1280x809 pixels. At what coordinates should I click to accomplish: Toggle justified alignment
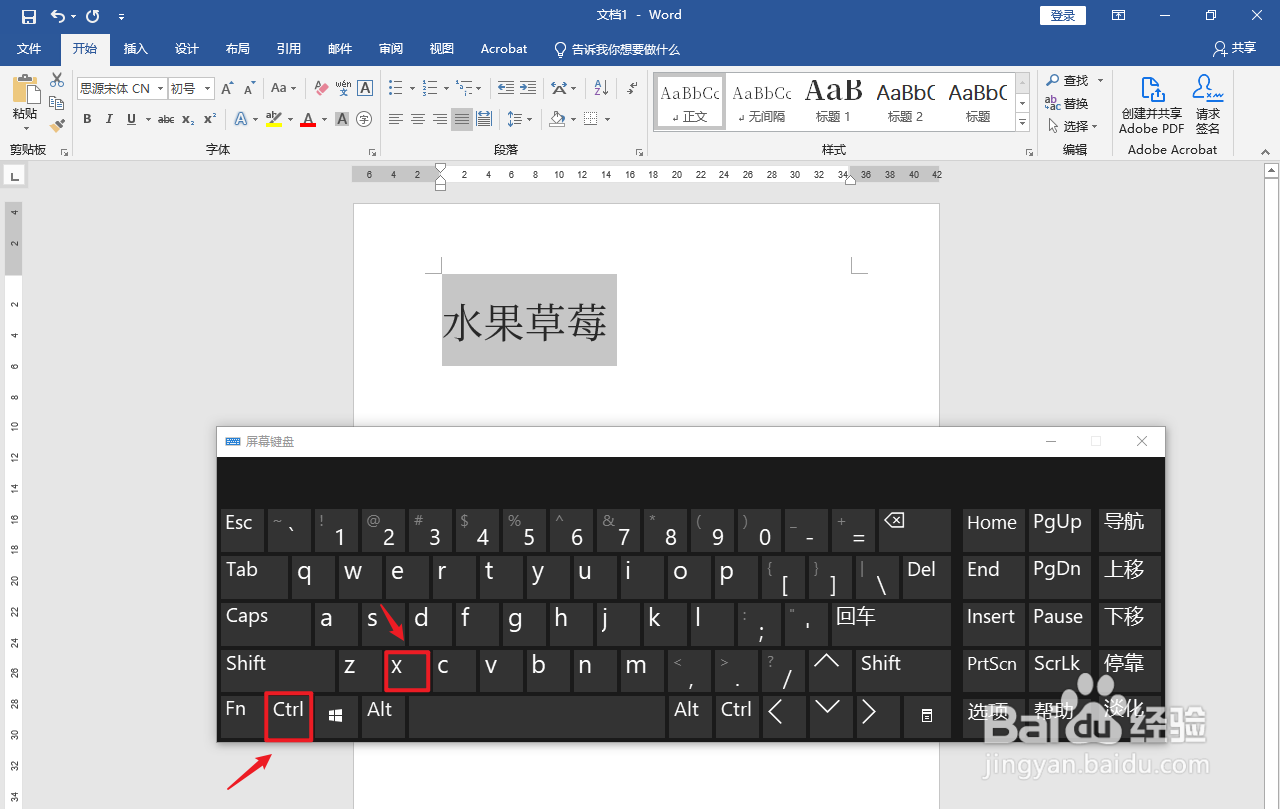(x=461, y=119)
